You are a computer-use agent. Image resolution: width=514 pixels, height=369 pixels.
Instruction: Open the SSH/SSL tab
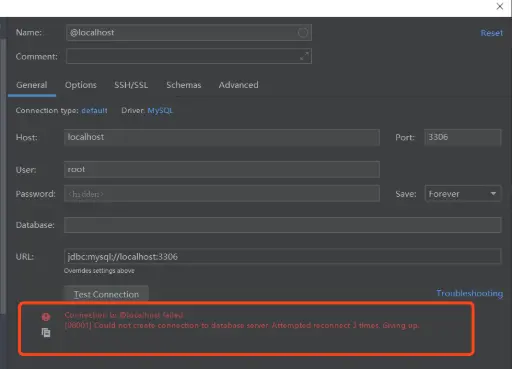[131, 85]
